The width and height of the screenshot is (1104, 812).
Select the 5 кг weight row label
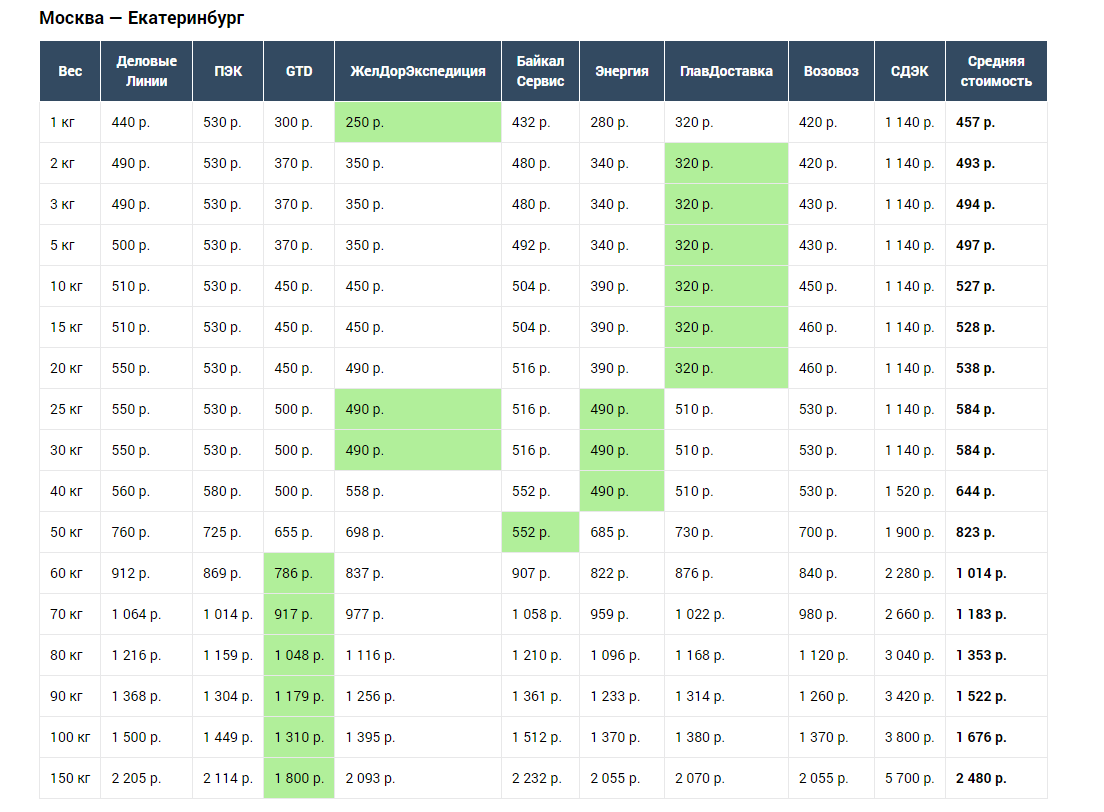click(62, 246)
